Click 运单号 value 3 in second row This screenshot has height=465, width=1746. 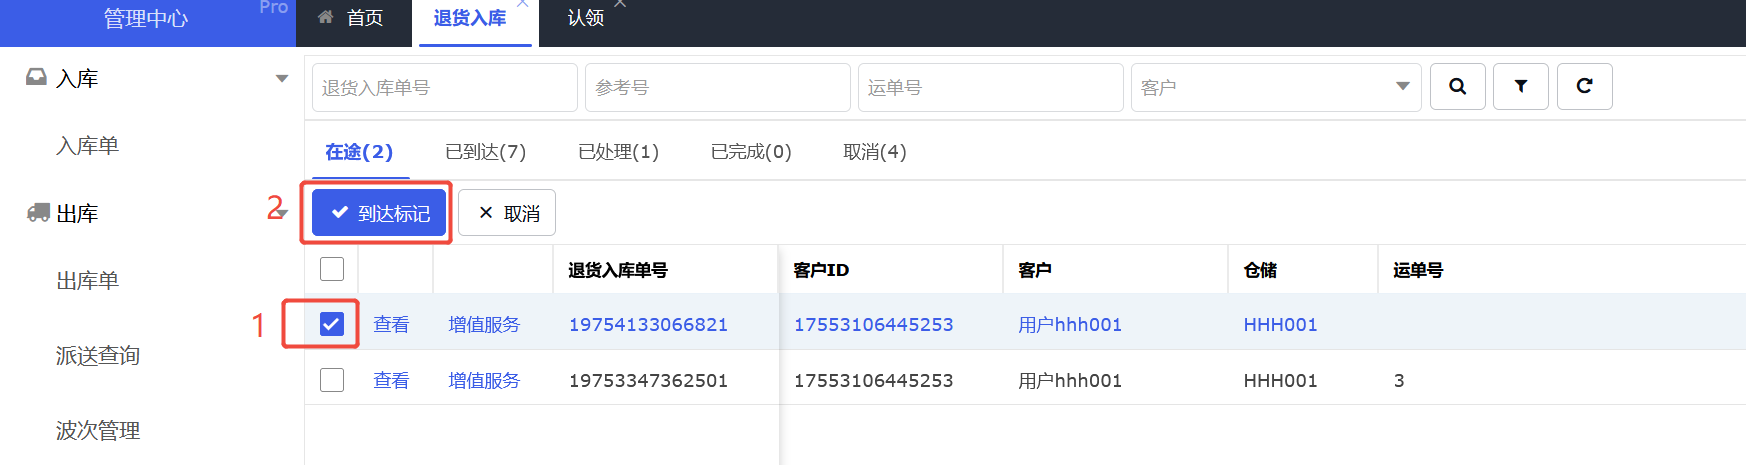(1399, 380)
